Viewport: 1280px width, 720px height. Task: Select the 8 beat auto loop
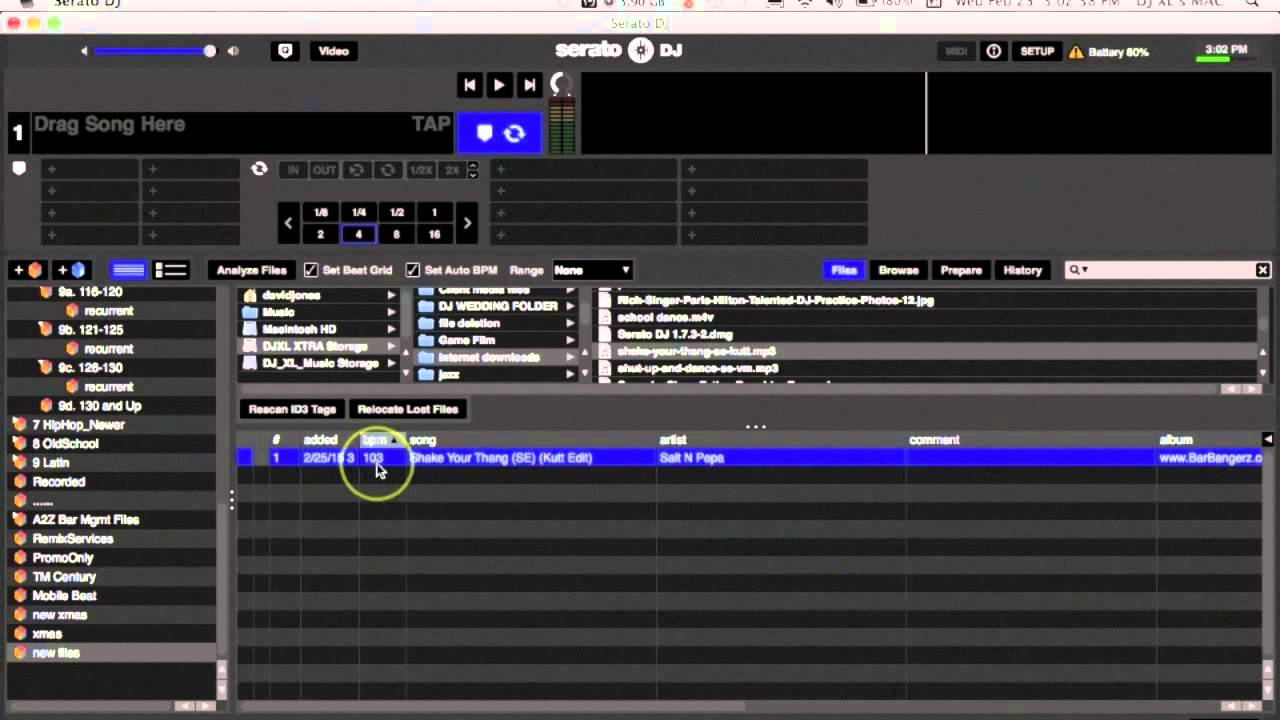tap(397, 234)
